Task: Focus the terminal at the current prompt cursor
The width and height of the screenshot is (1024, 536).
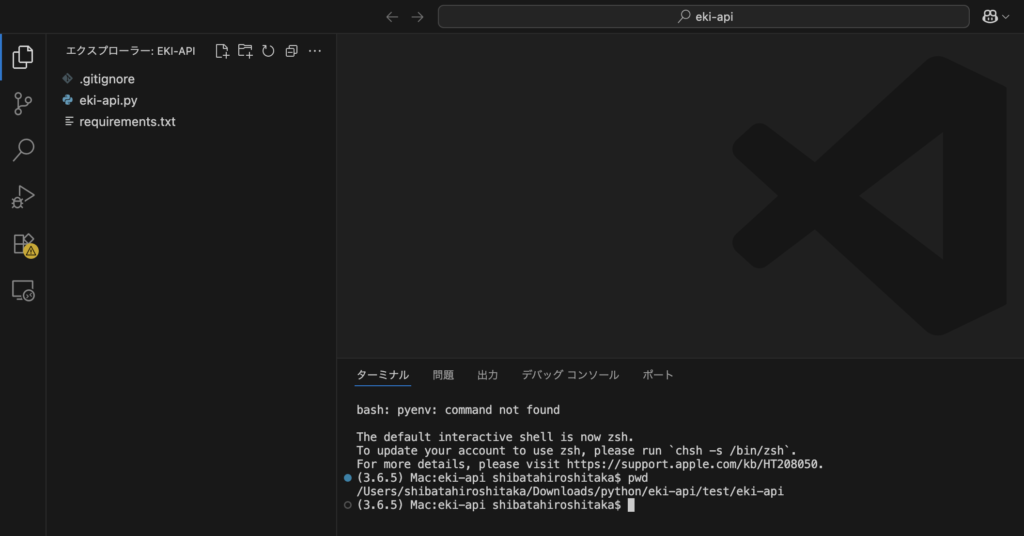Action: click(631, 505)
